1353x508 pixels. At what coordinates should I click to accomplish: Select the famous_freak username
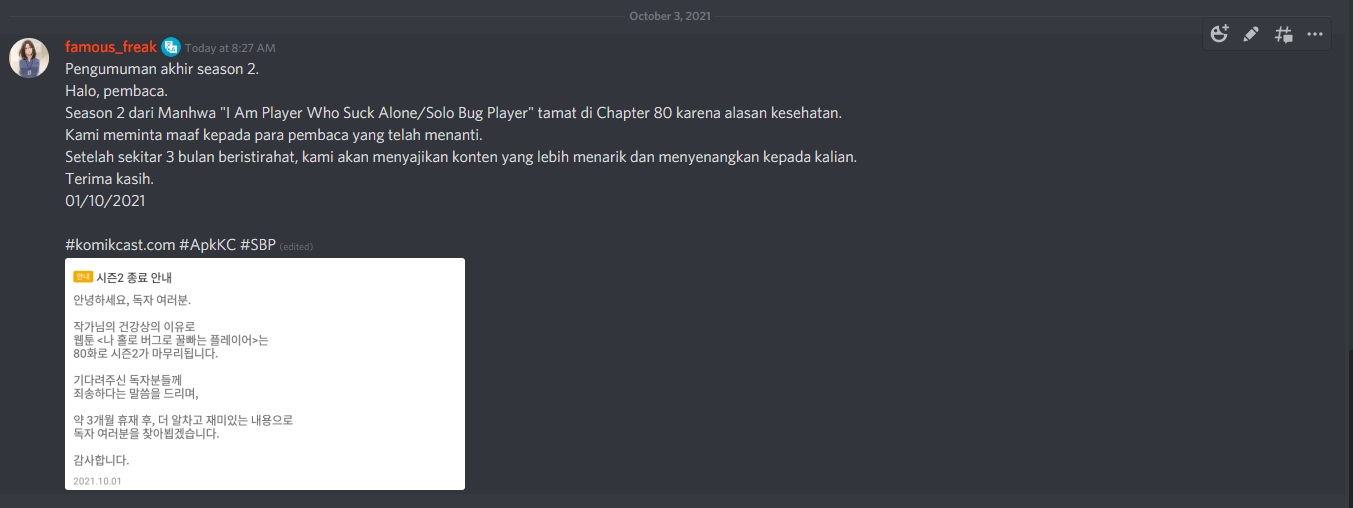(111, 47)
